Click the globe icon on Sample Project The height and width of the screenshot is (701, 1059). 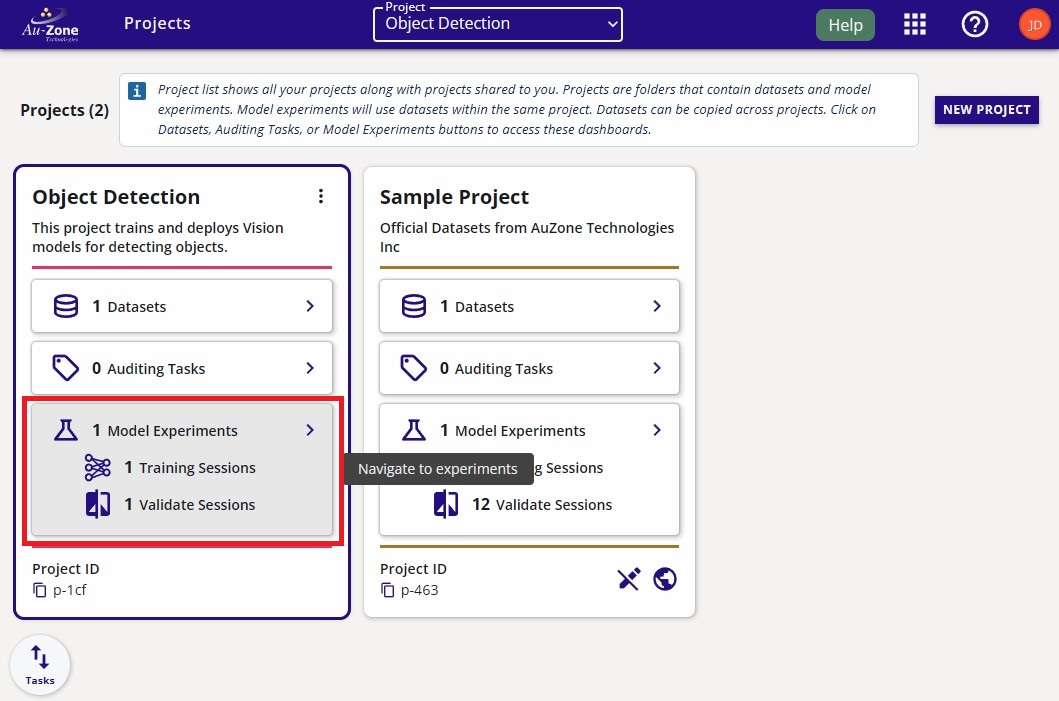click(x=665, y=579)
